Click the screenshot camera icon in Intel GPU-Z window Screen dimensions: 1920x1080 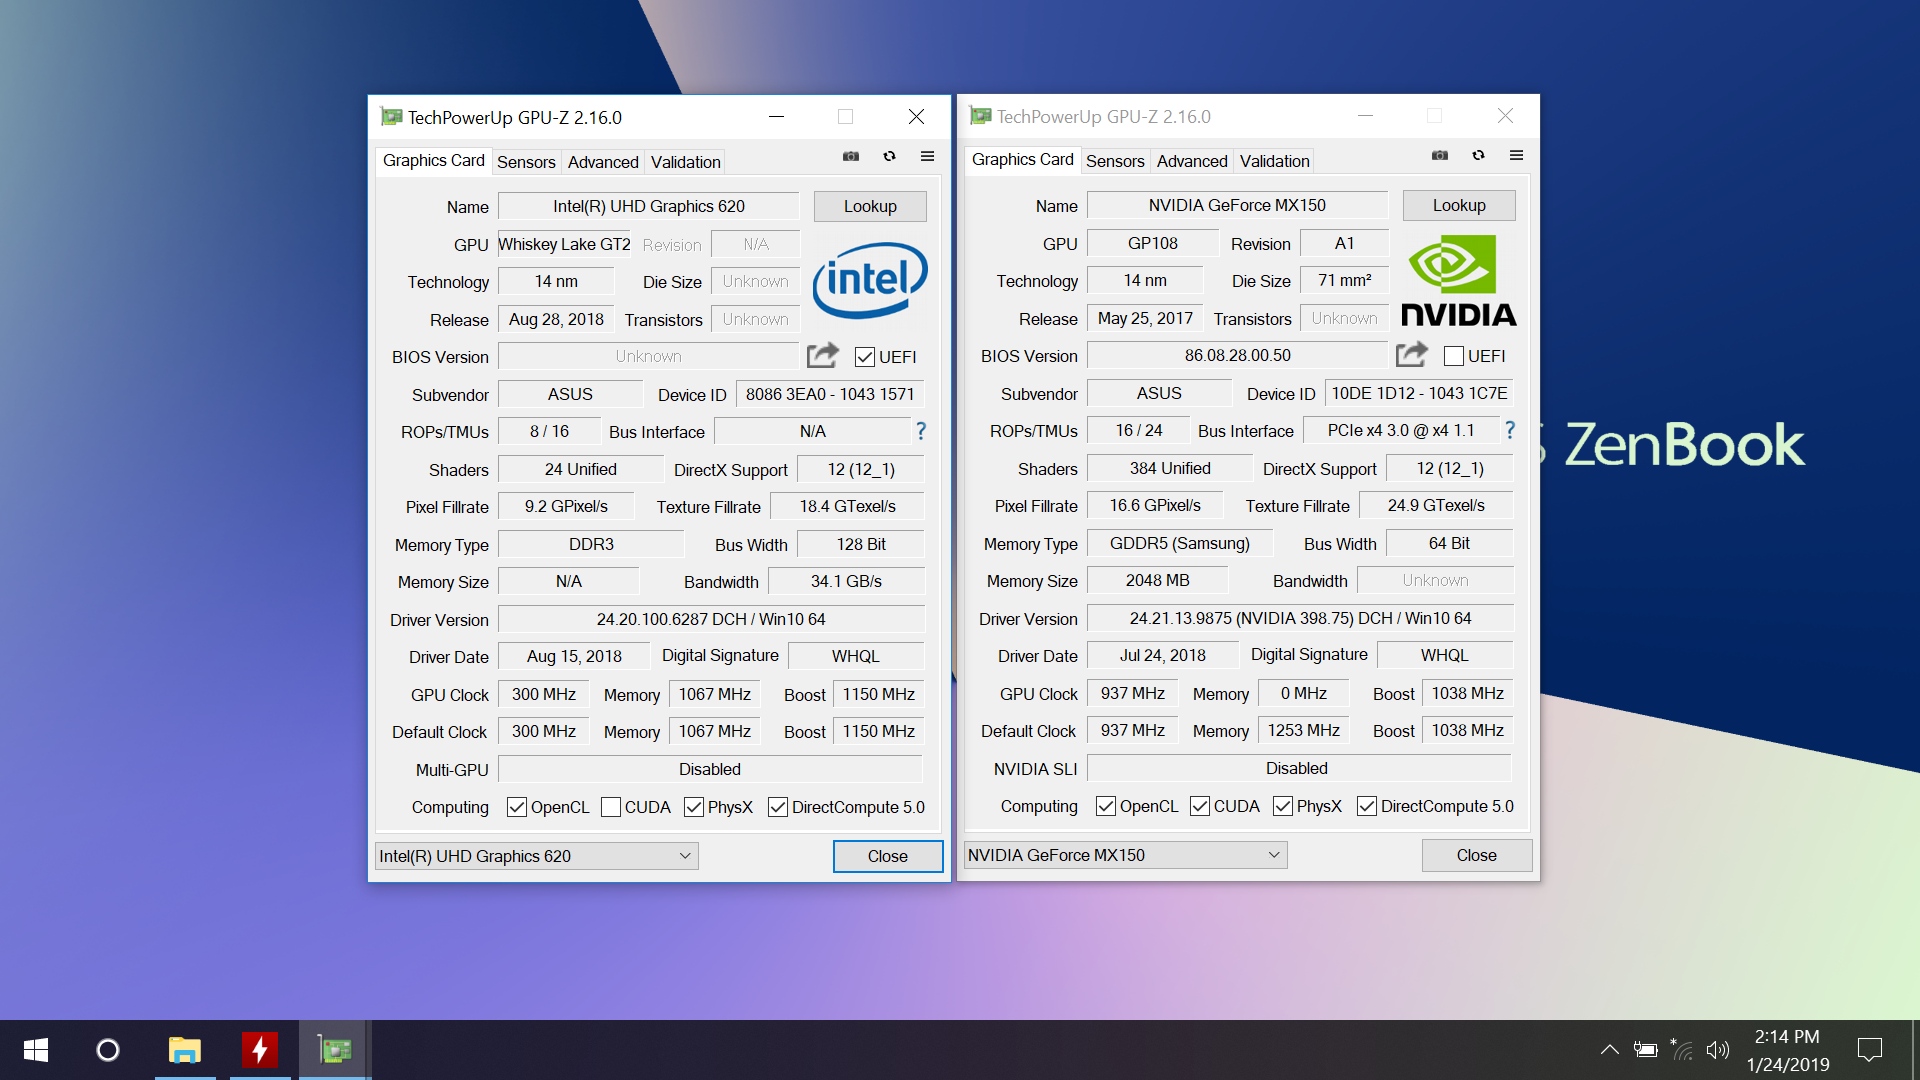pyautogui.click(x=851, y=156)
